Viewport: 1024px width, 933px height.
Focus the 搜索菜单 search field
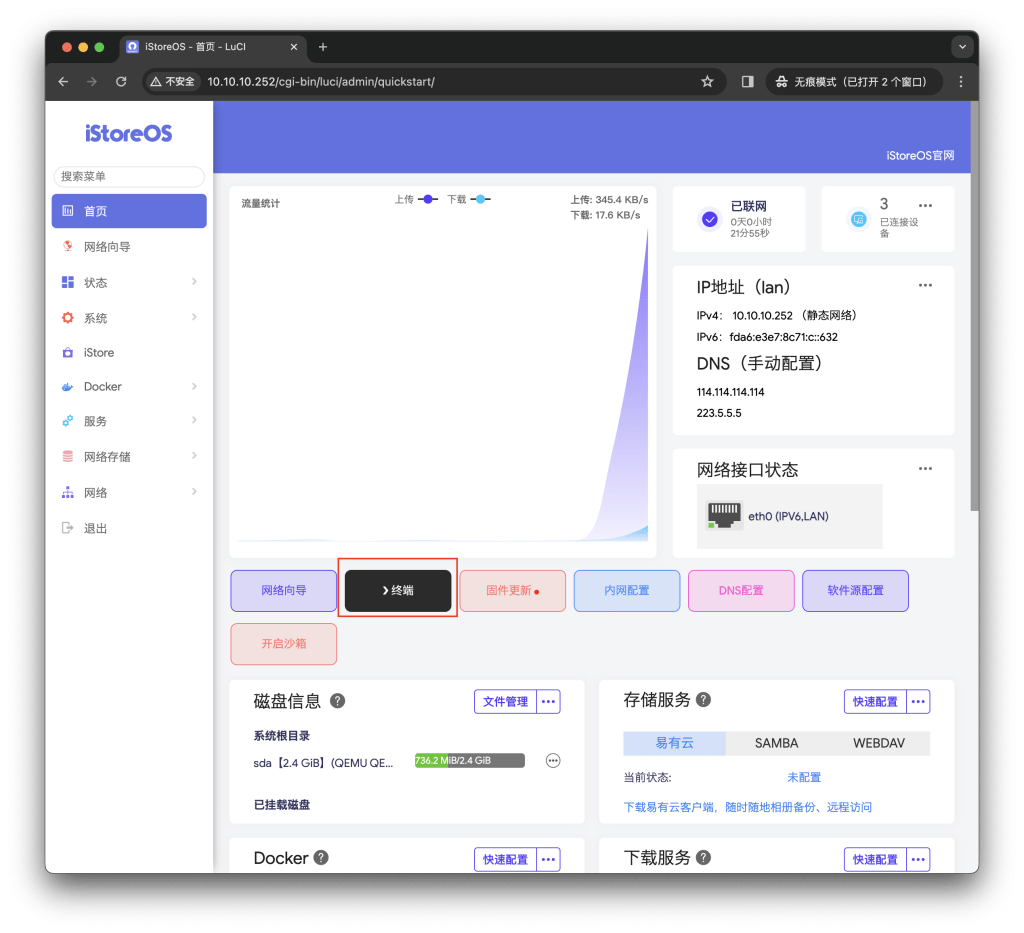[129, 176]
